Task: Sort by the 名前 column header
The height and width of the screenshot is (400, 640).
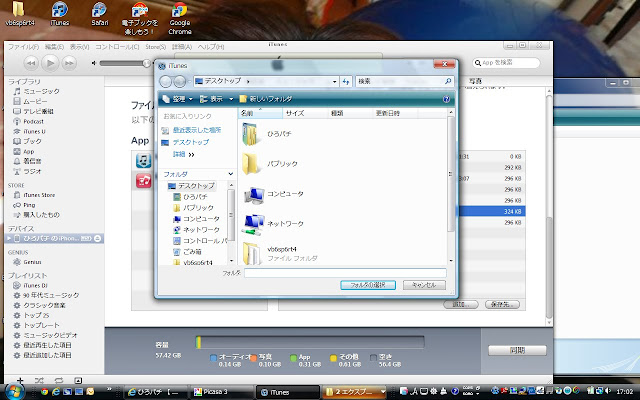Action: [260, 113]
